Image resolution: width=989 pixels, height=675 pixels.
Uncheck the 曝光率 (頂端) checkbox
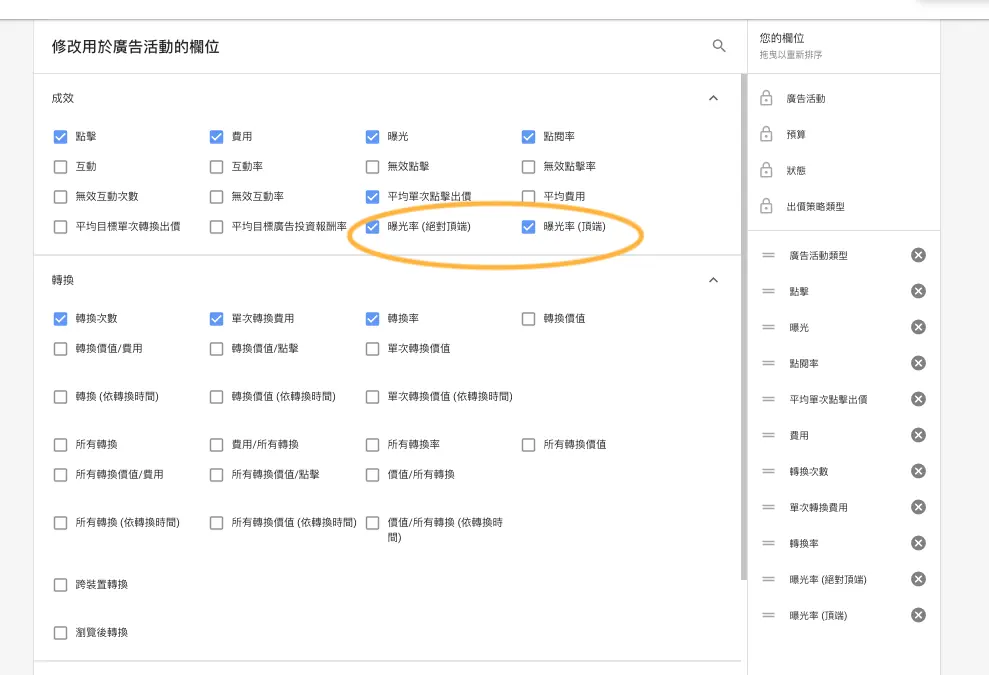(x=529, y=226)
